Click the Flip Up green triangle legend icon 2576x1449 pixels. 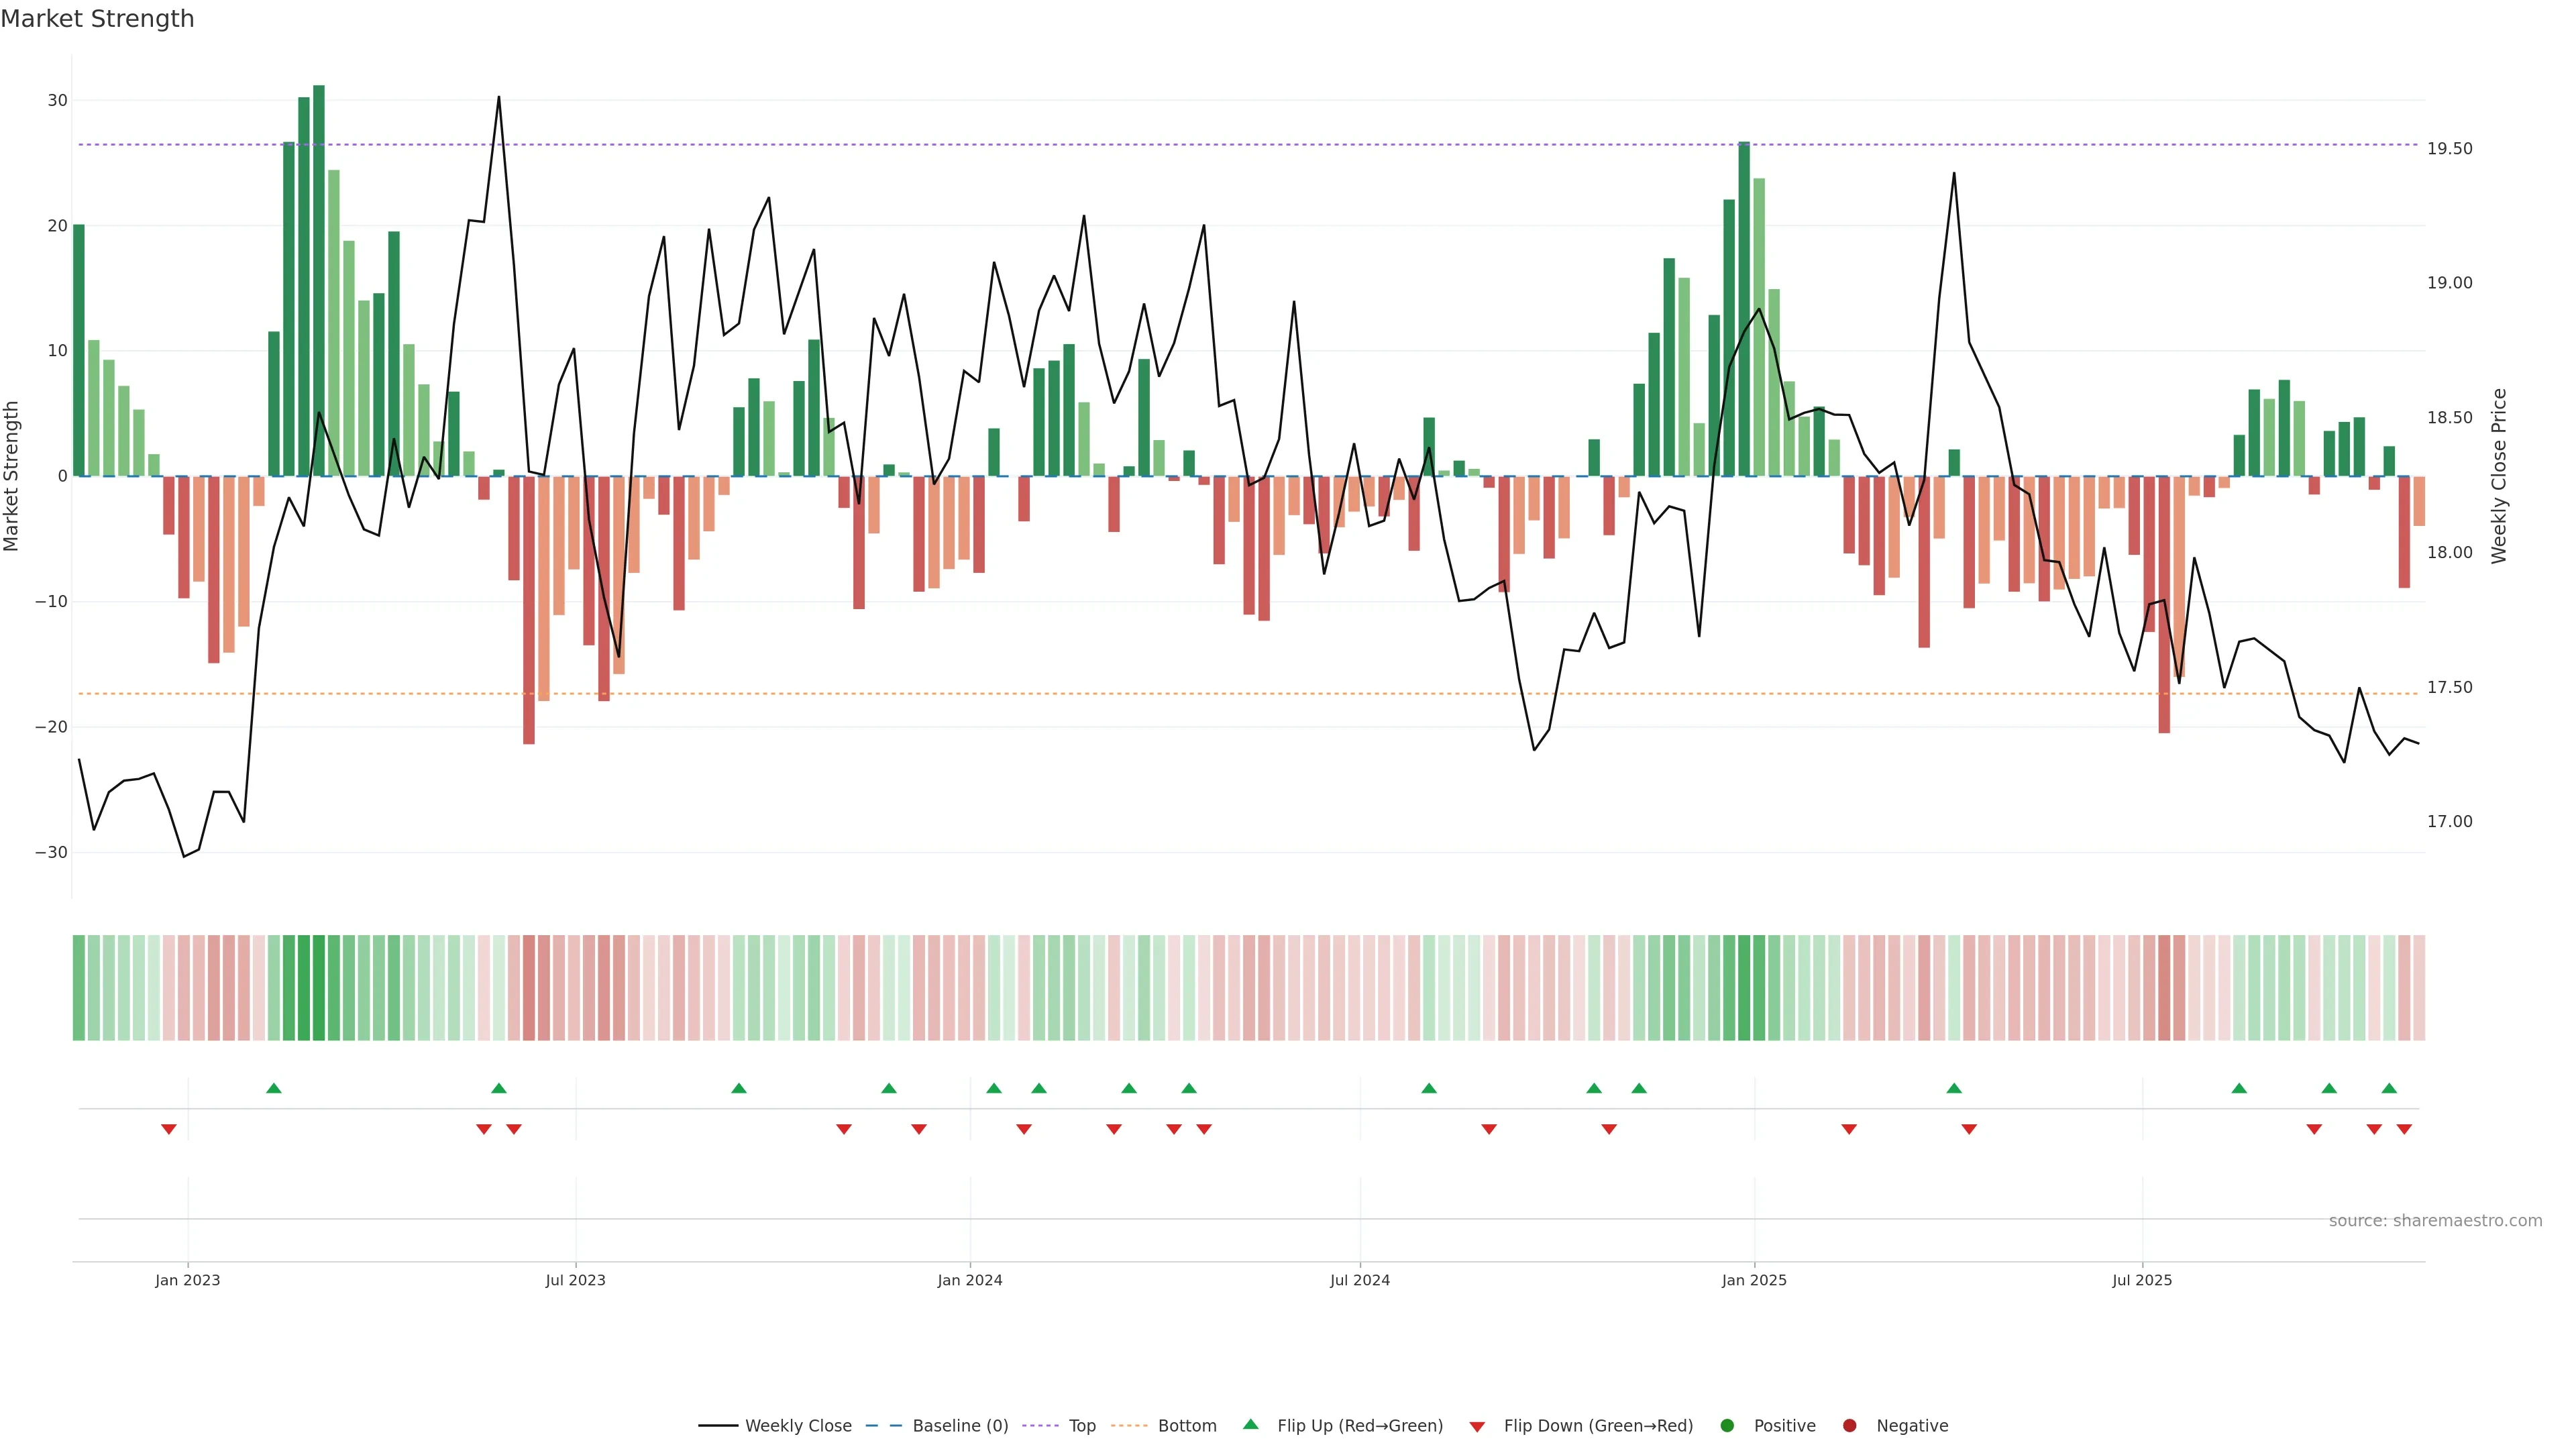[x=1250, y=1424]
